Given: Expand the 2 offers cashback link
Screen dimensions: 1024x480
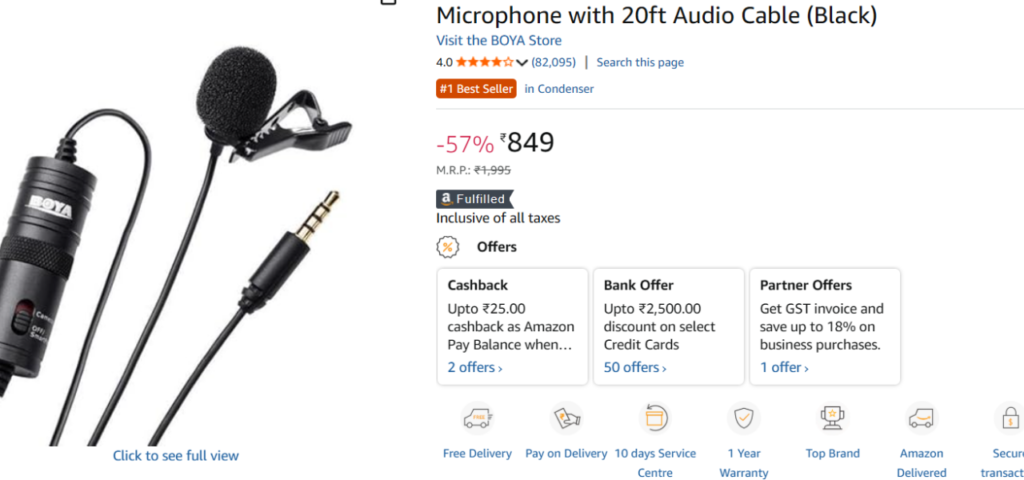Looking at the screenshot, I should click(x=475, y=367).
